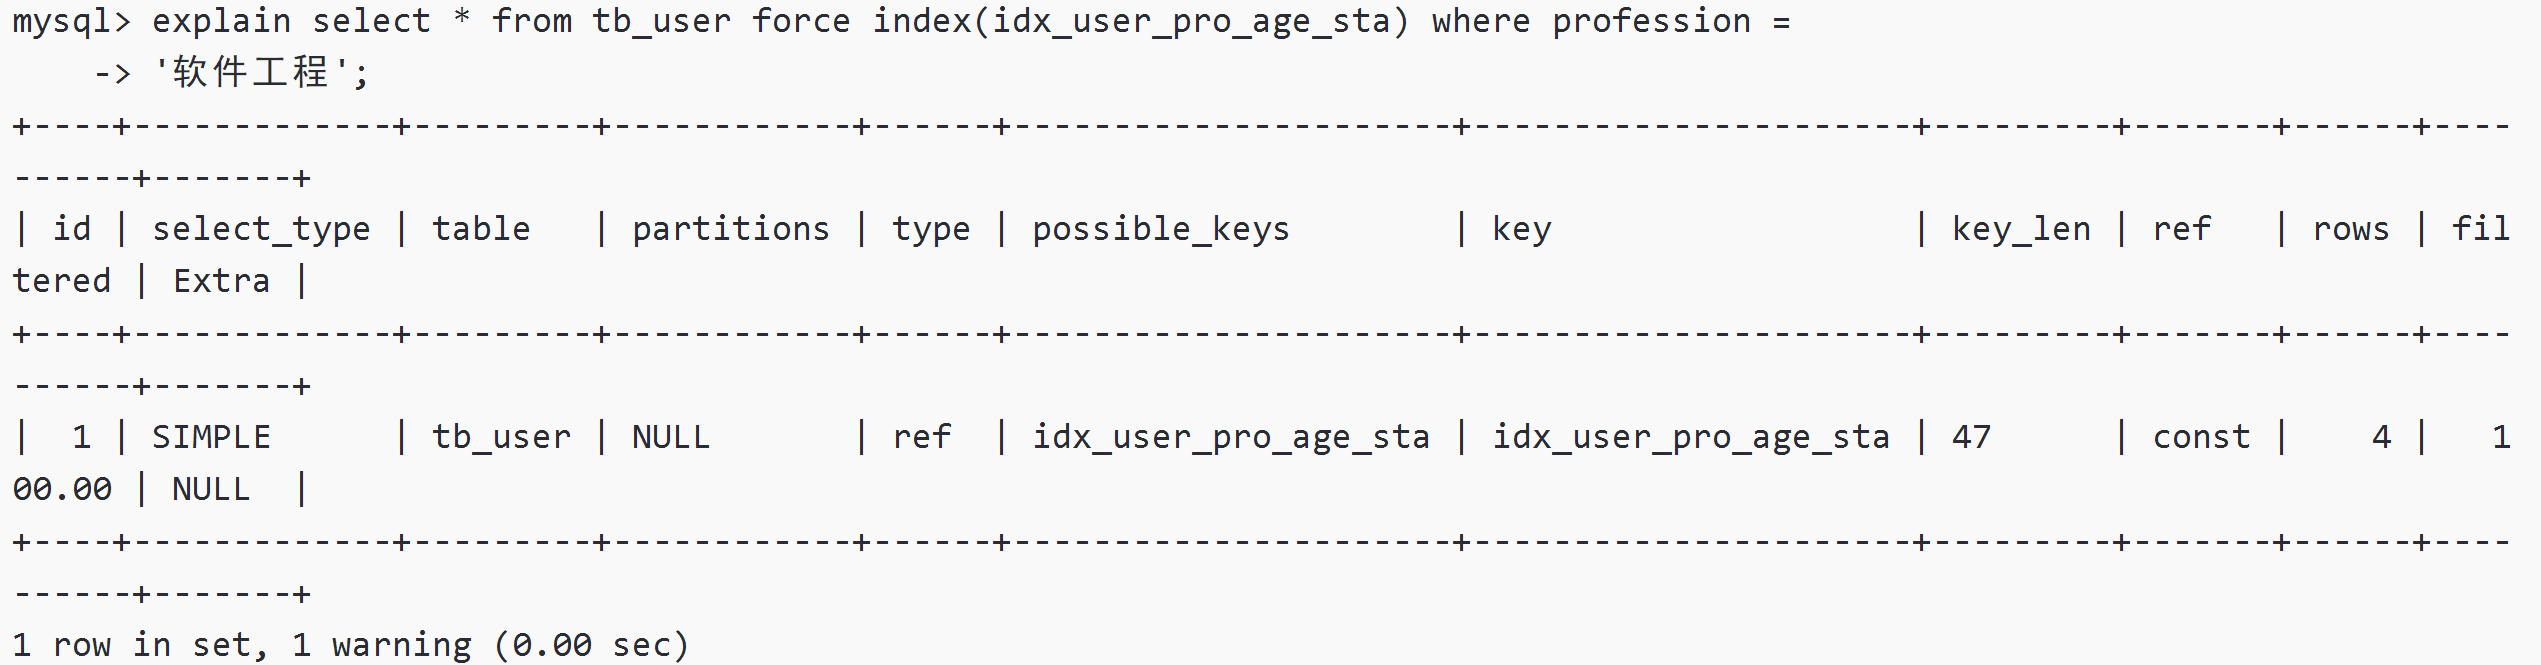Click the "force" keyword in the query
This screenshot has width=2541, height=665.
coord(800,21)
